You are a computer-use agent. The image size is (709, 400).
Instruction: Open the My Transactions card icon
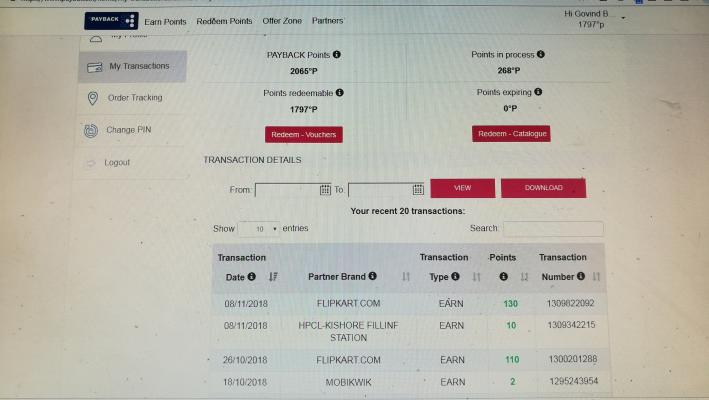point(95,67)
